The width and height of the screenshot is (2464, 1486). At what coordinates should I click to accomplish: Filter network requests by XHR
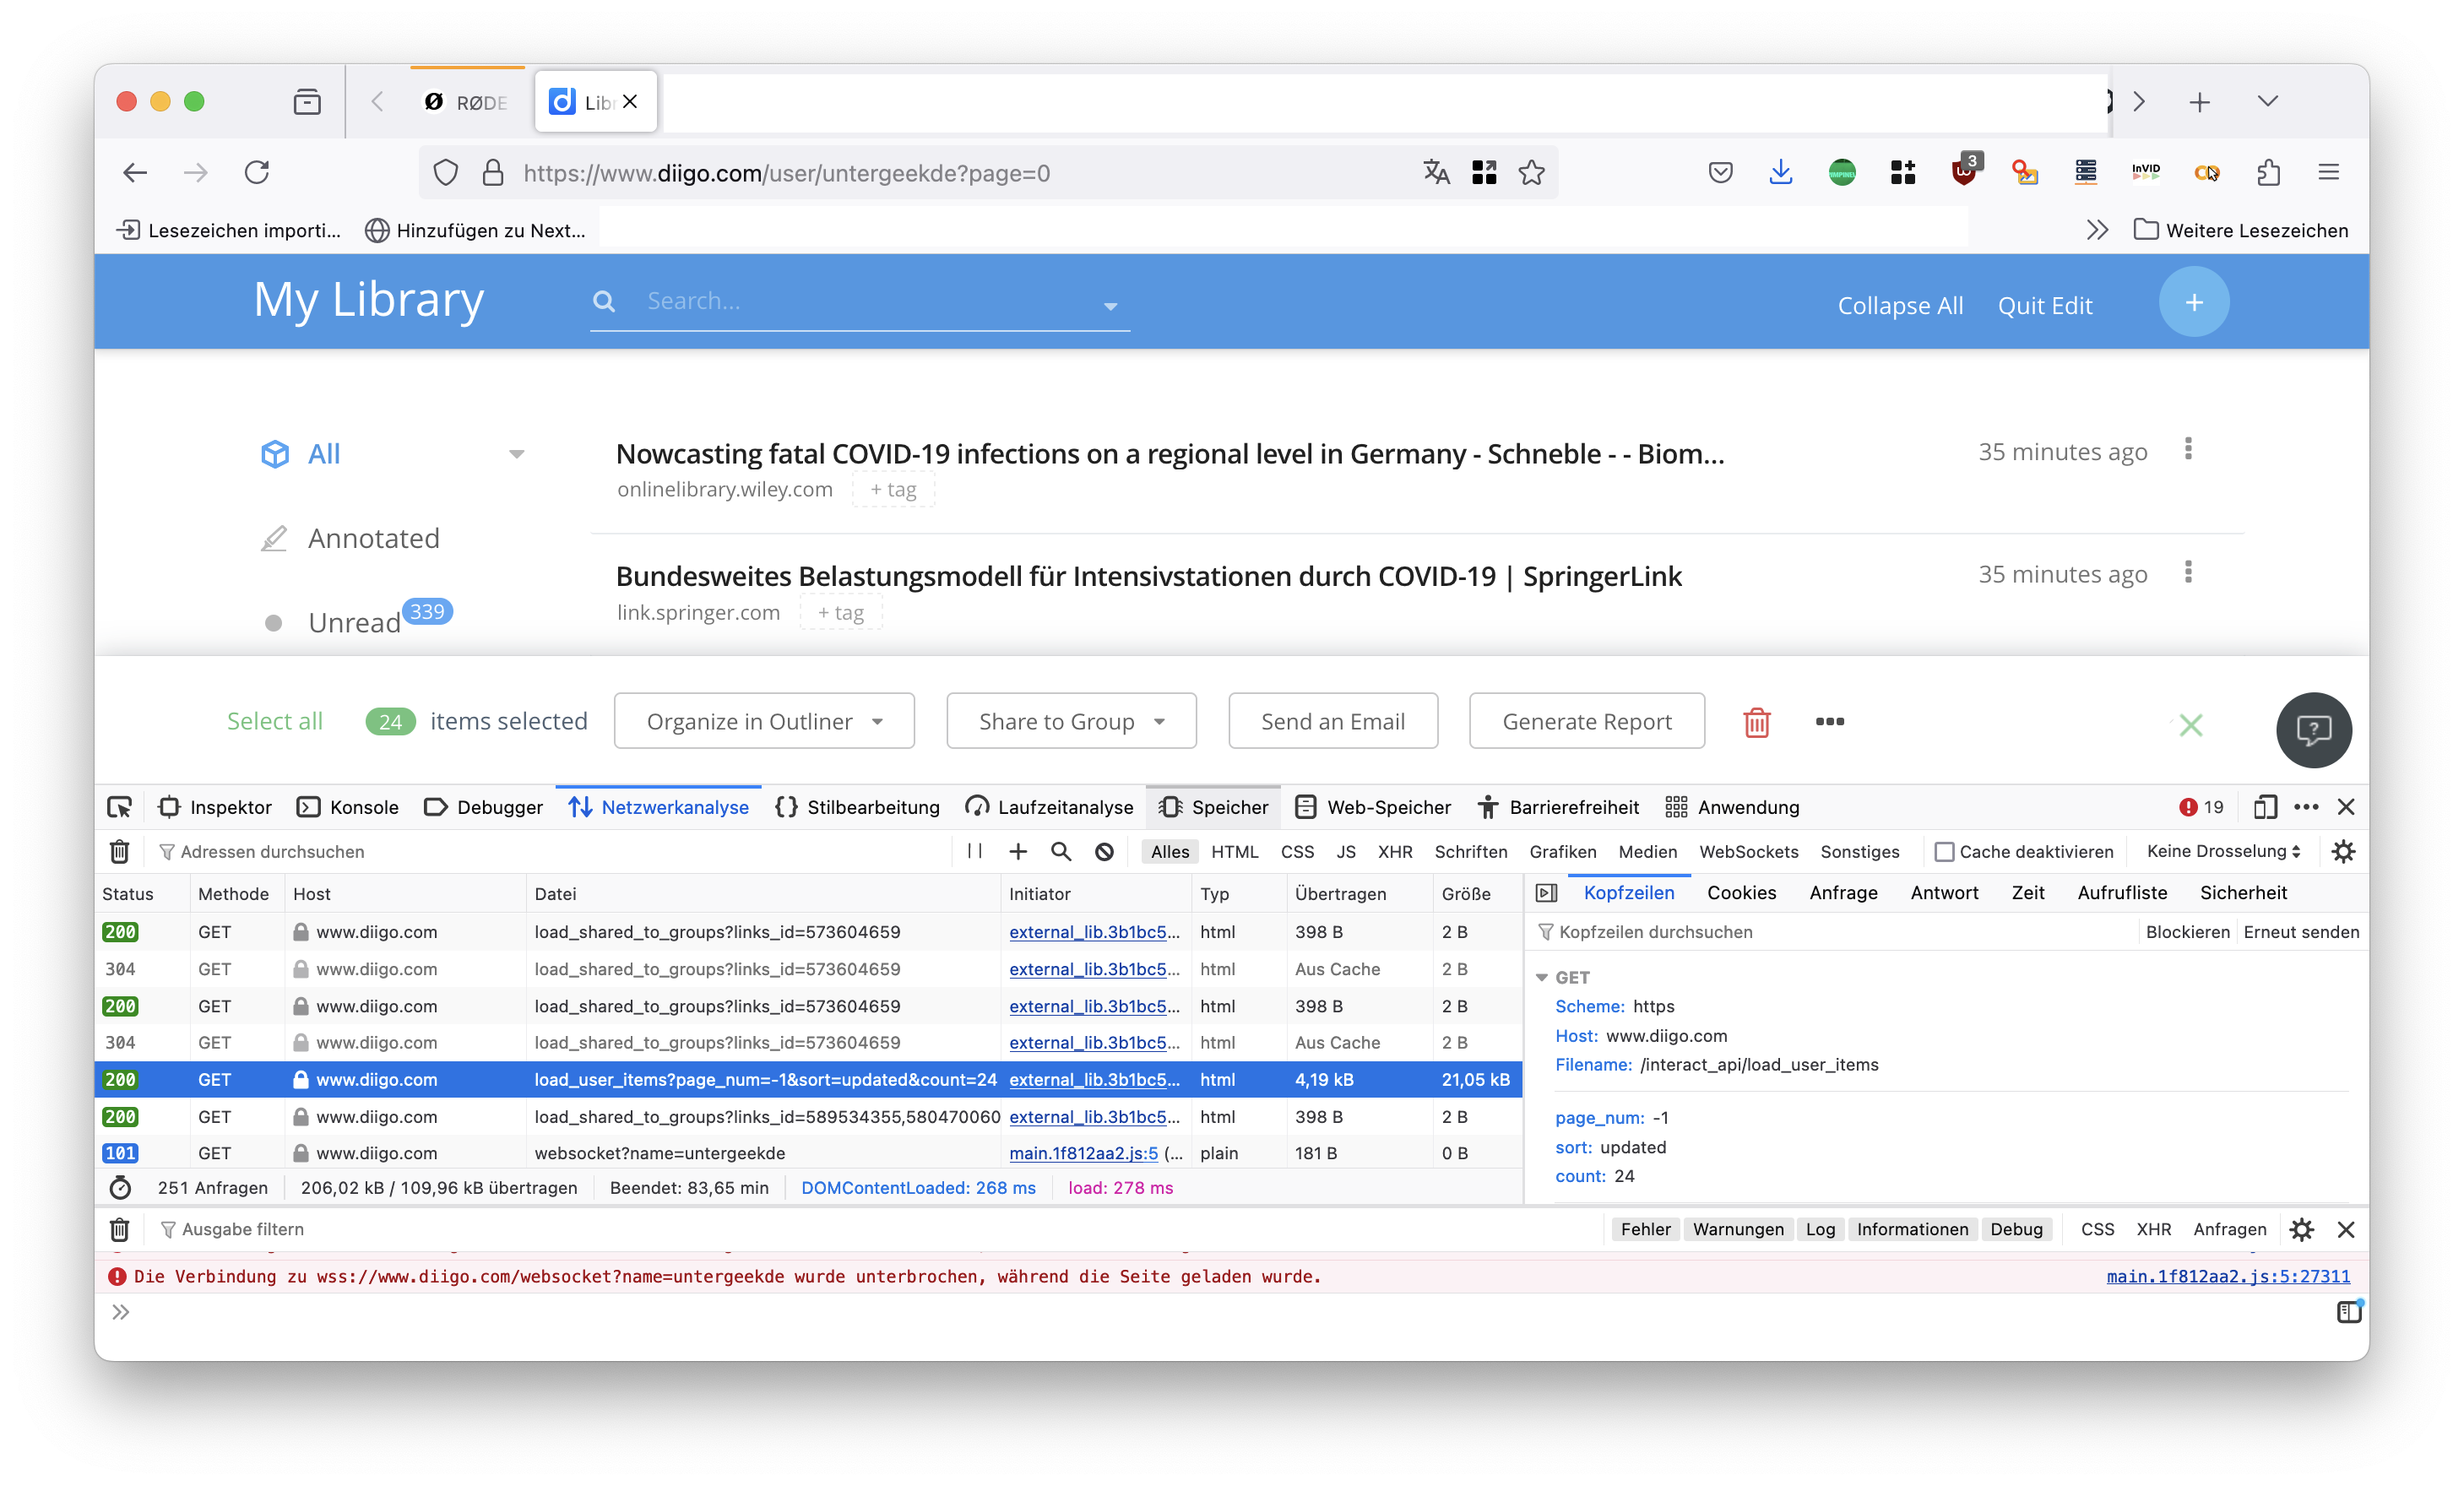(1394, 851)
